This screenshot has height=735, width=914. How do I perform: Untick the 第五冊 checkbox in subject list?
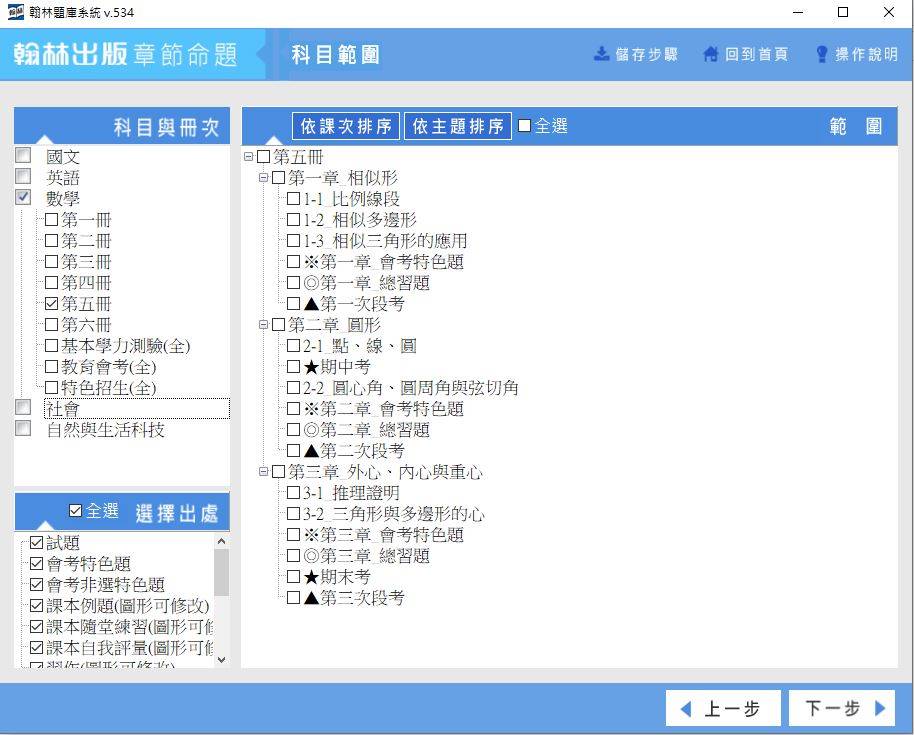[x=51, y=304]
